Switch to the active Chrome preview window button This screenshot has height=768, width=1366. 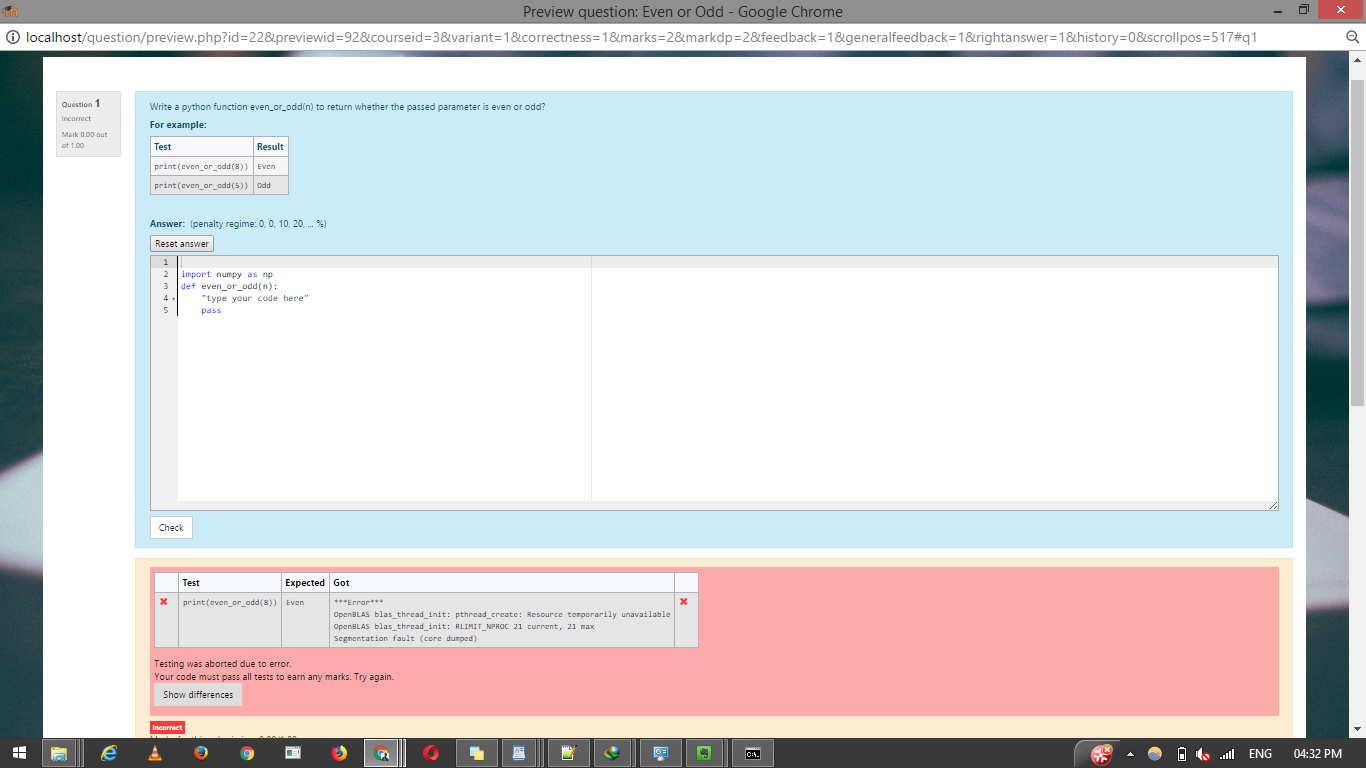[381, 753]
